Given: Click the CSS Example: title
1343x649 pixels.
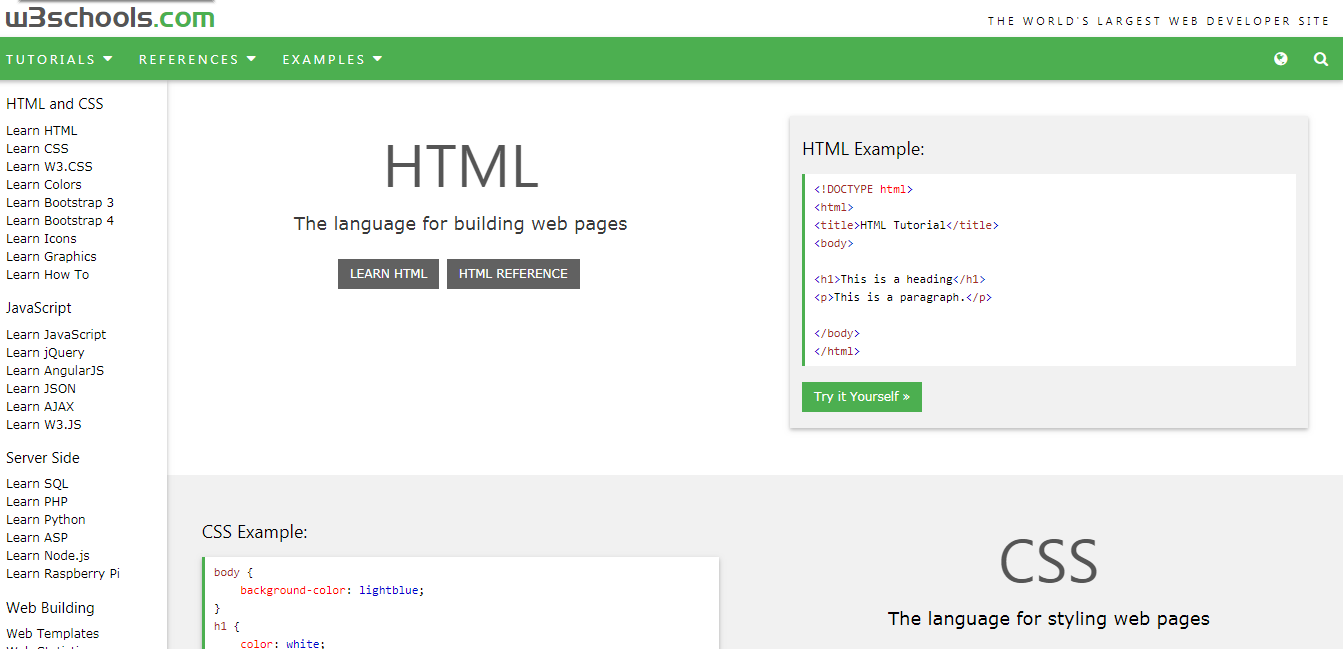Looking at the screenshot, I should [255, 532].
